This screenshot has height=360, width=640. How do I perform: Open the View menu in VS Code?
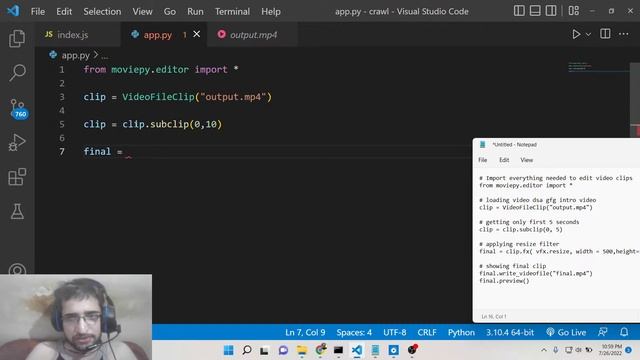pyautogui.click(x=142, y=11)
